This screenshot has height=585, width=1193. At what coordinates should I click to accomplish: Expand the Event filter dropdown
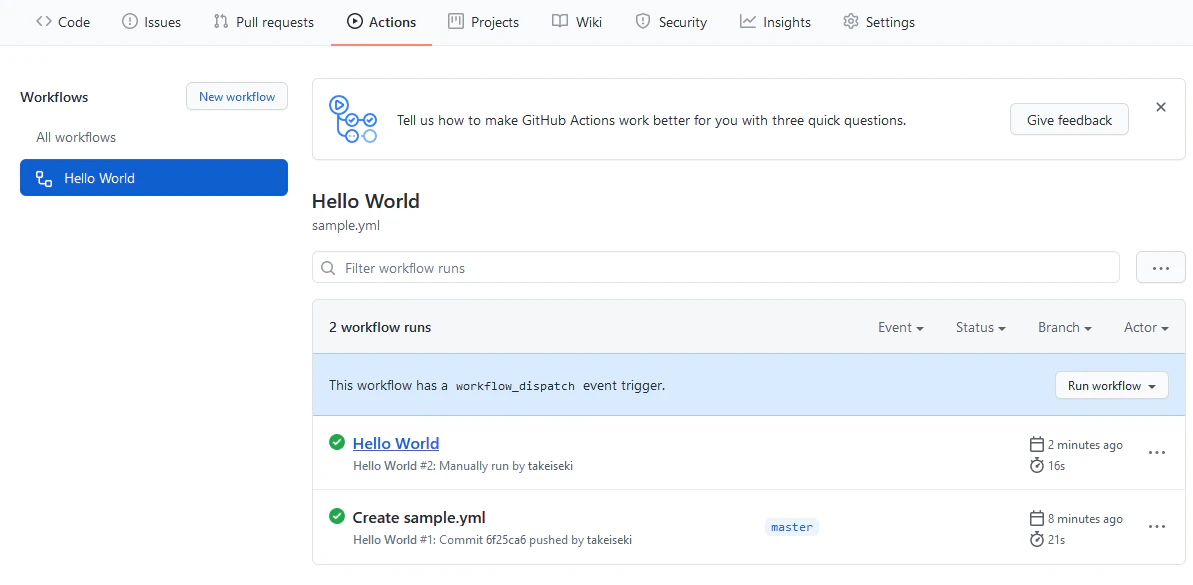901,328
